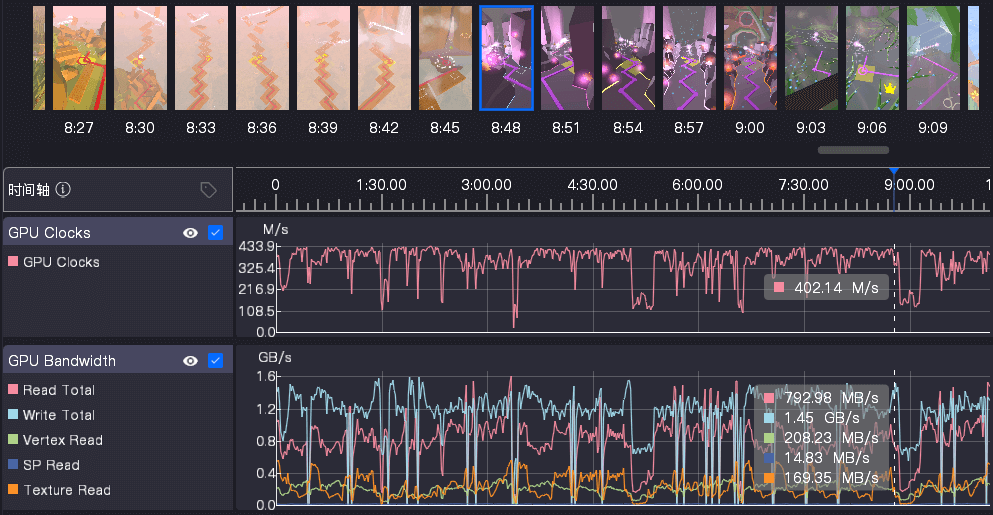
Task: Click the tag icon in timeline header
Action: click(208, 190)
